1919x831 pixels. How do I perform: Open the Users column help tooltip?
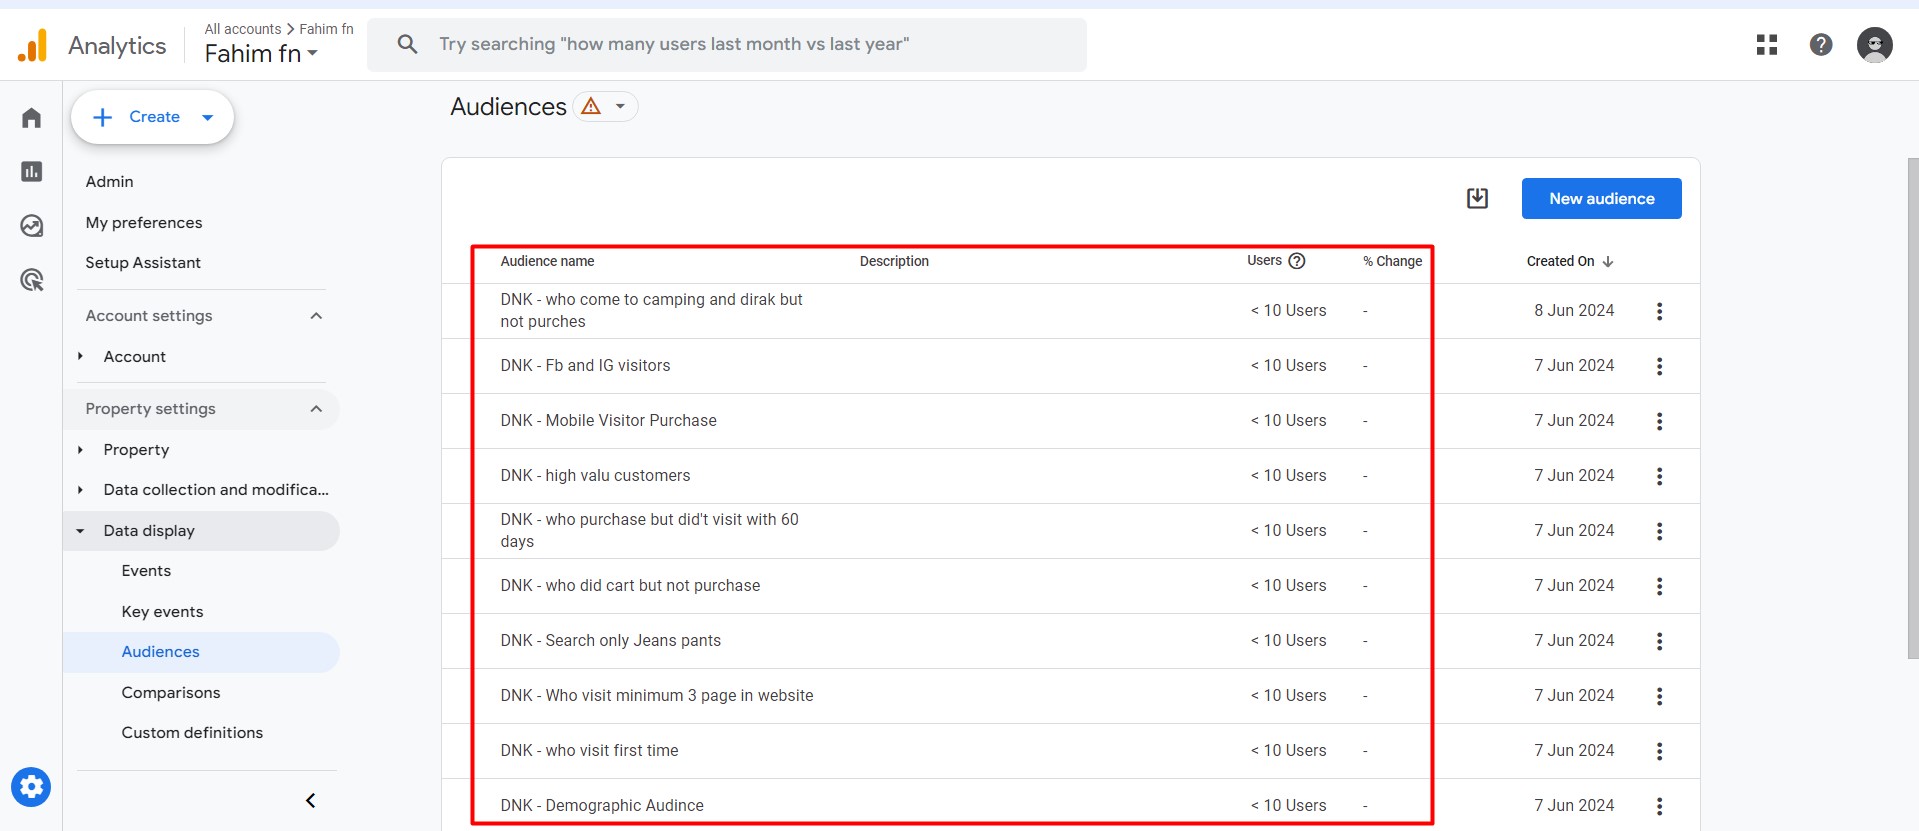click(1297, 261)
